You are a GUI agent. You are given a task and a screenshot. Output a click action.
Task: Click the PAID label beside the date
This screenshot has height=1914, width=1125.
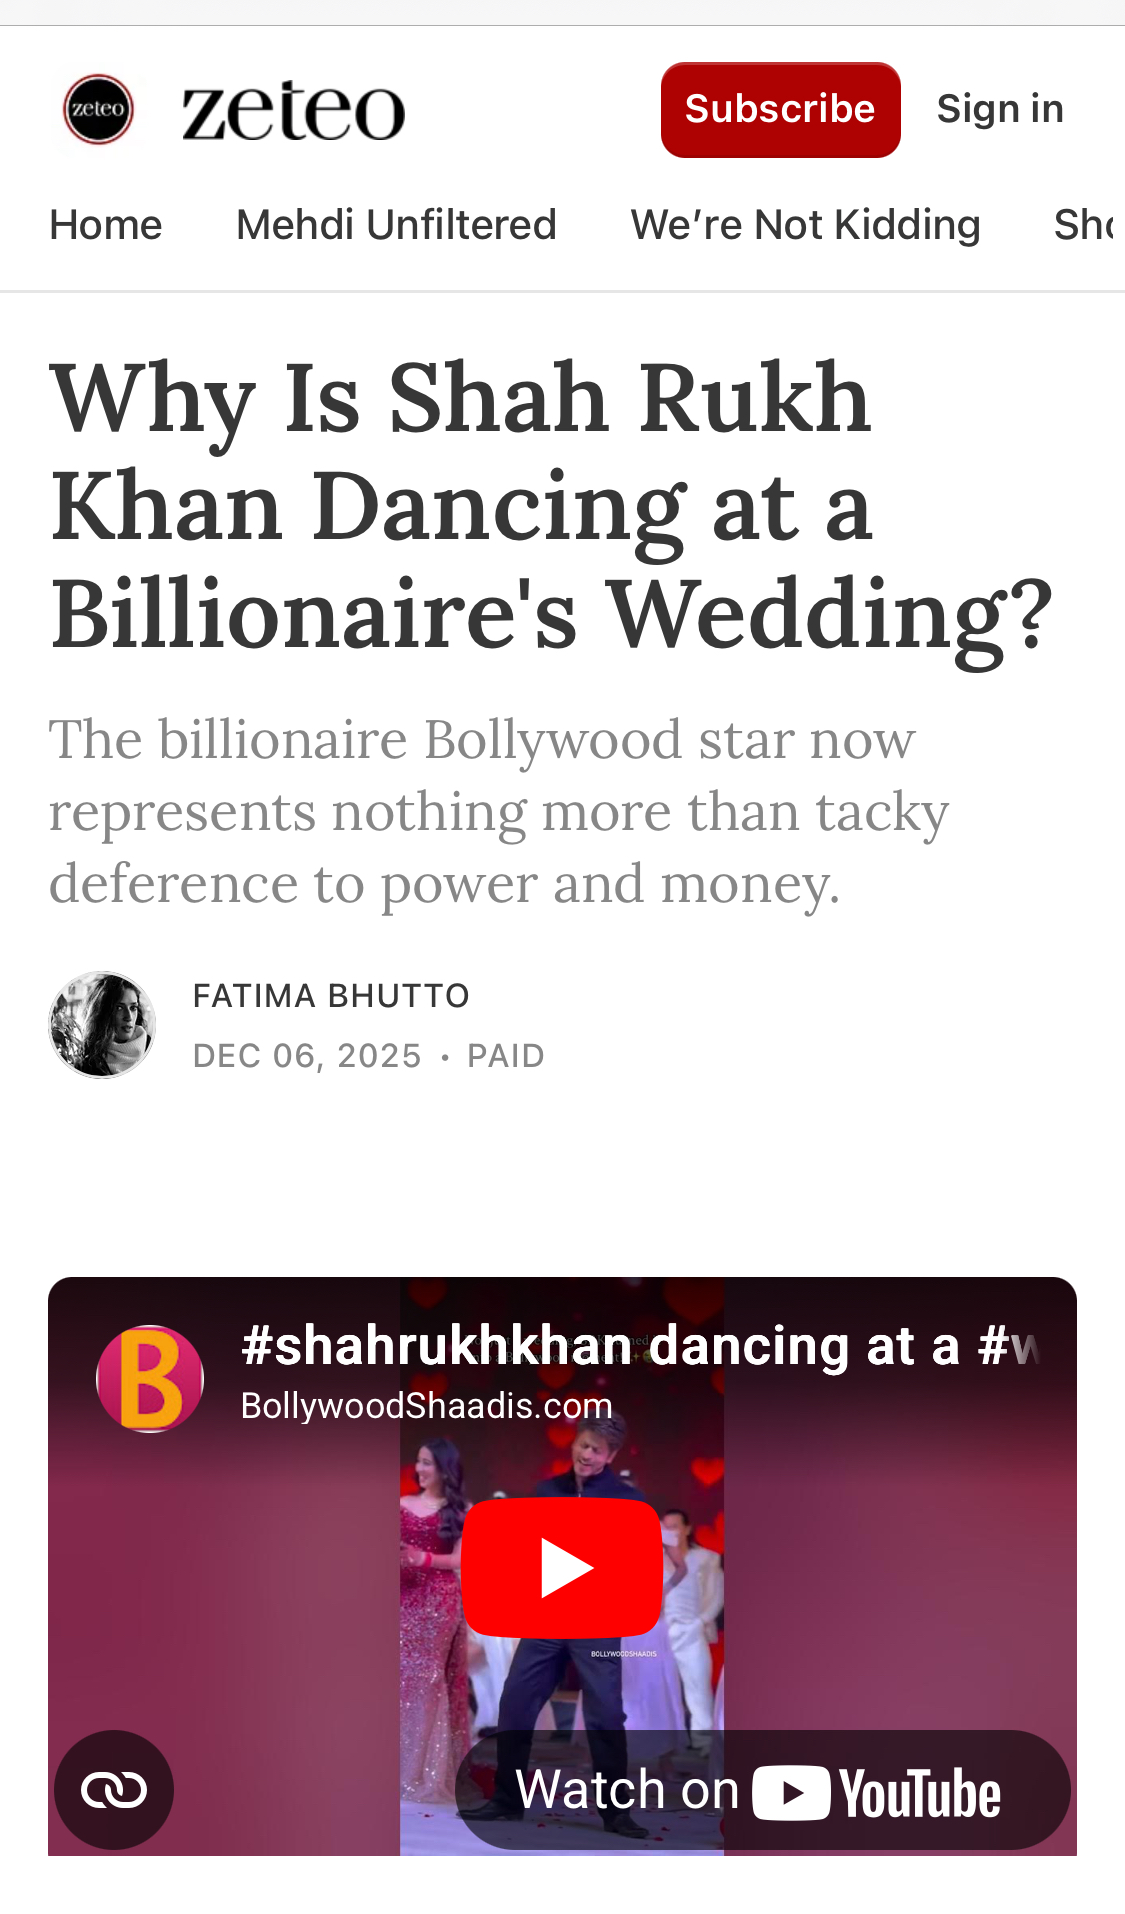tap(506, 1056)
